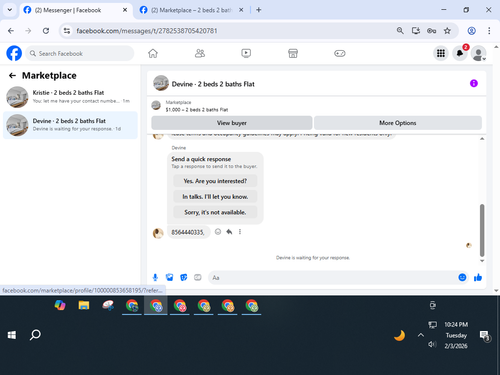
Task: Click the View buyer button
Action: [232, 123]
